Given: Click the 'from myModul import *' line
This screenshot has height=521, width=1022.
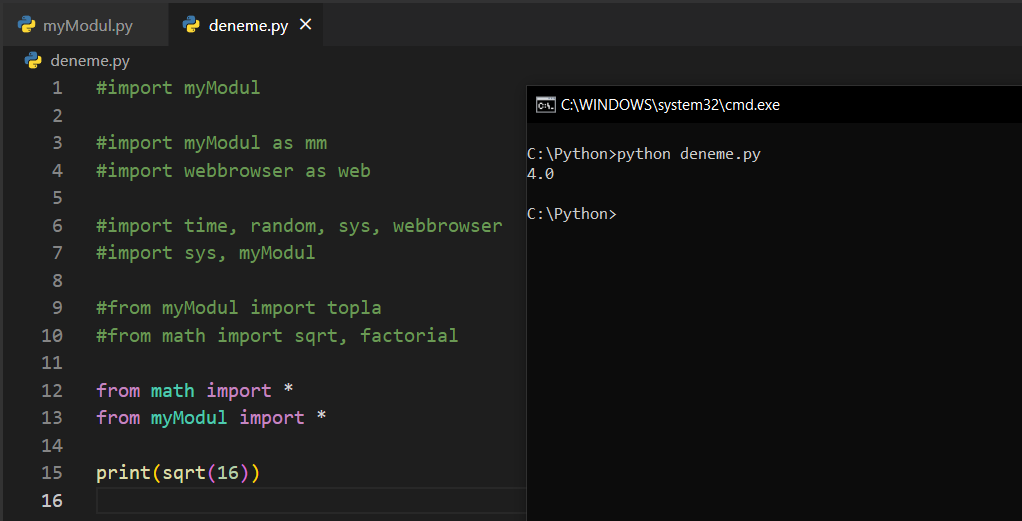Looking at the screenshot, I should (211, 417).
